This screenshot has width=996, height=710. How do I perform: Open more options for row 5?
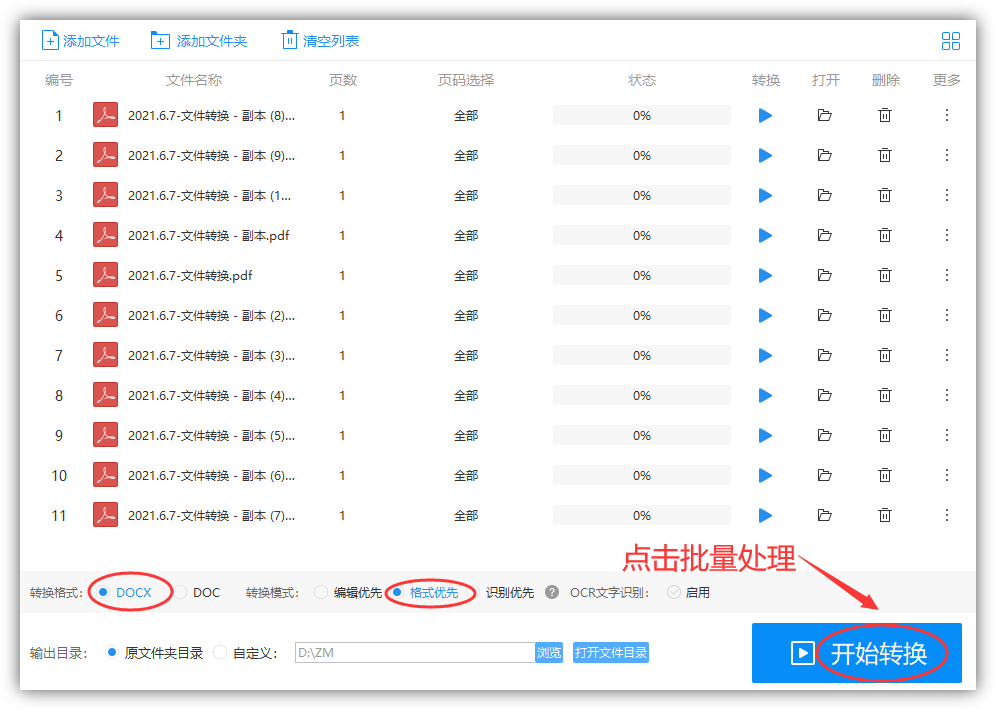coord(946,276)
